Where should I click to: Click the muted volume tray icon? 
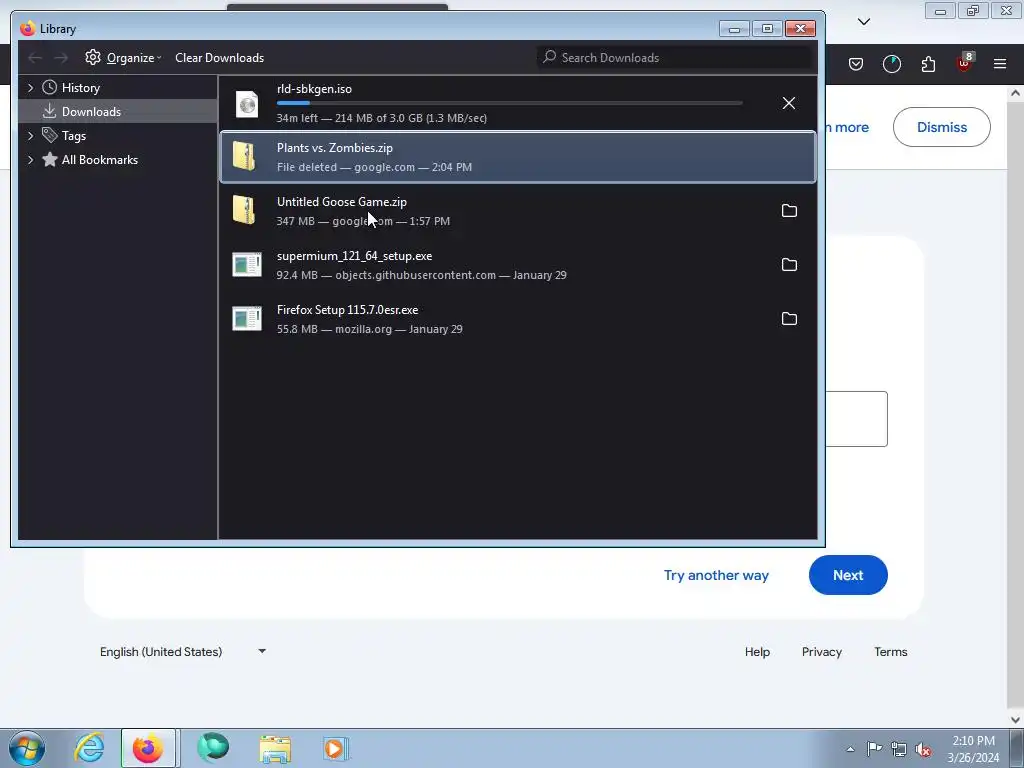pyautogui.click(x=923, y=749)
